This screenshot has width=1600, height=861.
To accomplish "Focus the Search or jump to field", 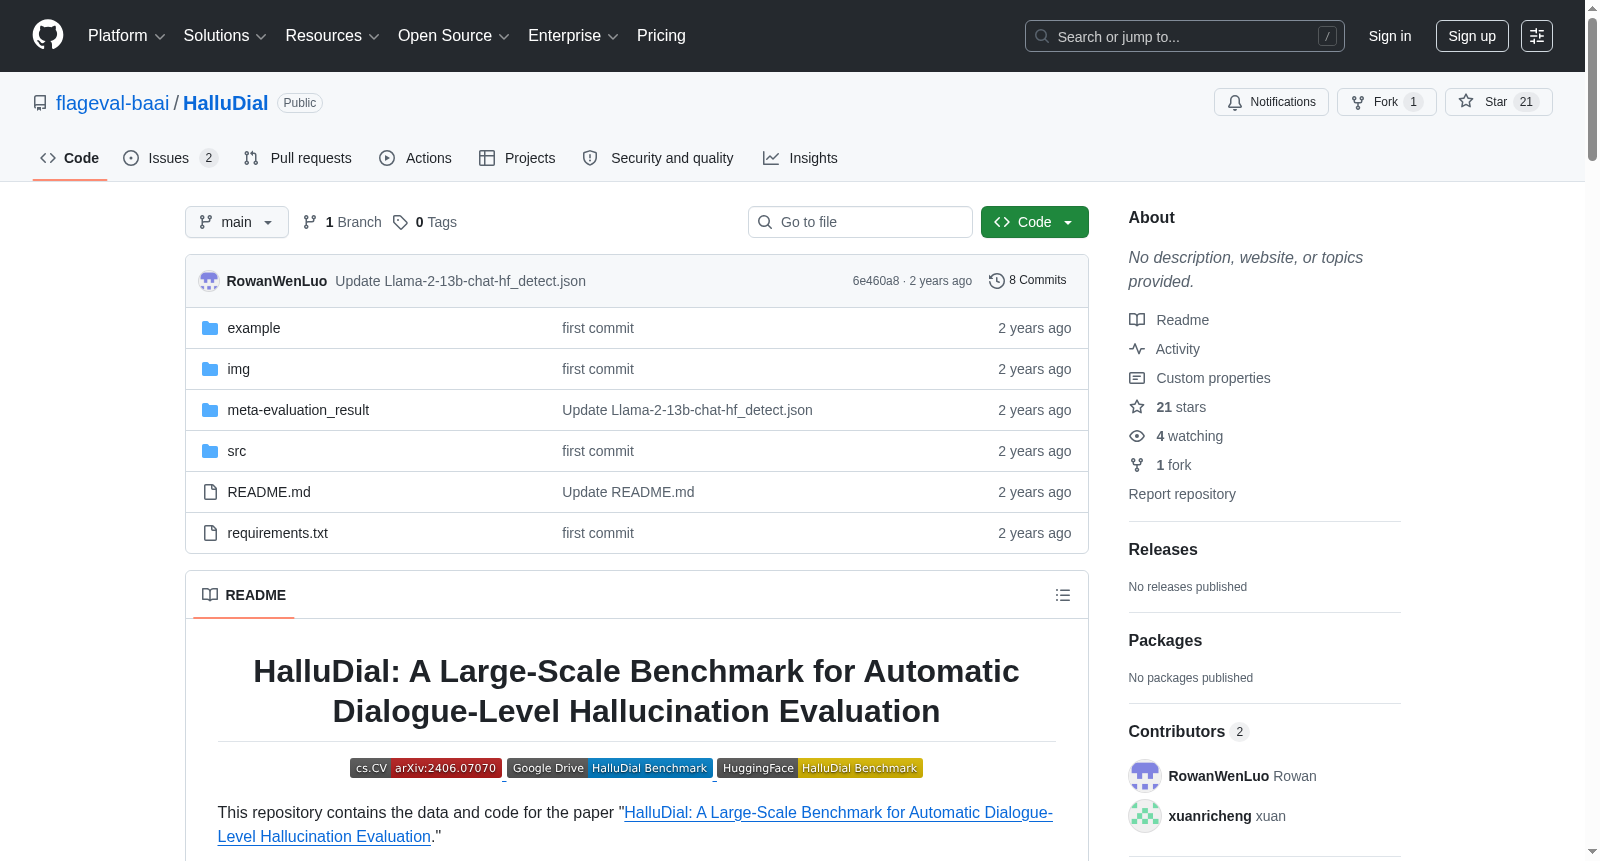I will 1184,36.
